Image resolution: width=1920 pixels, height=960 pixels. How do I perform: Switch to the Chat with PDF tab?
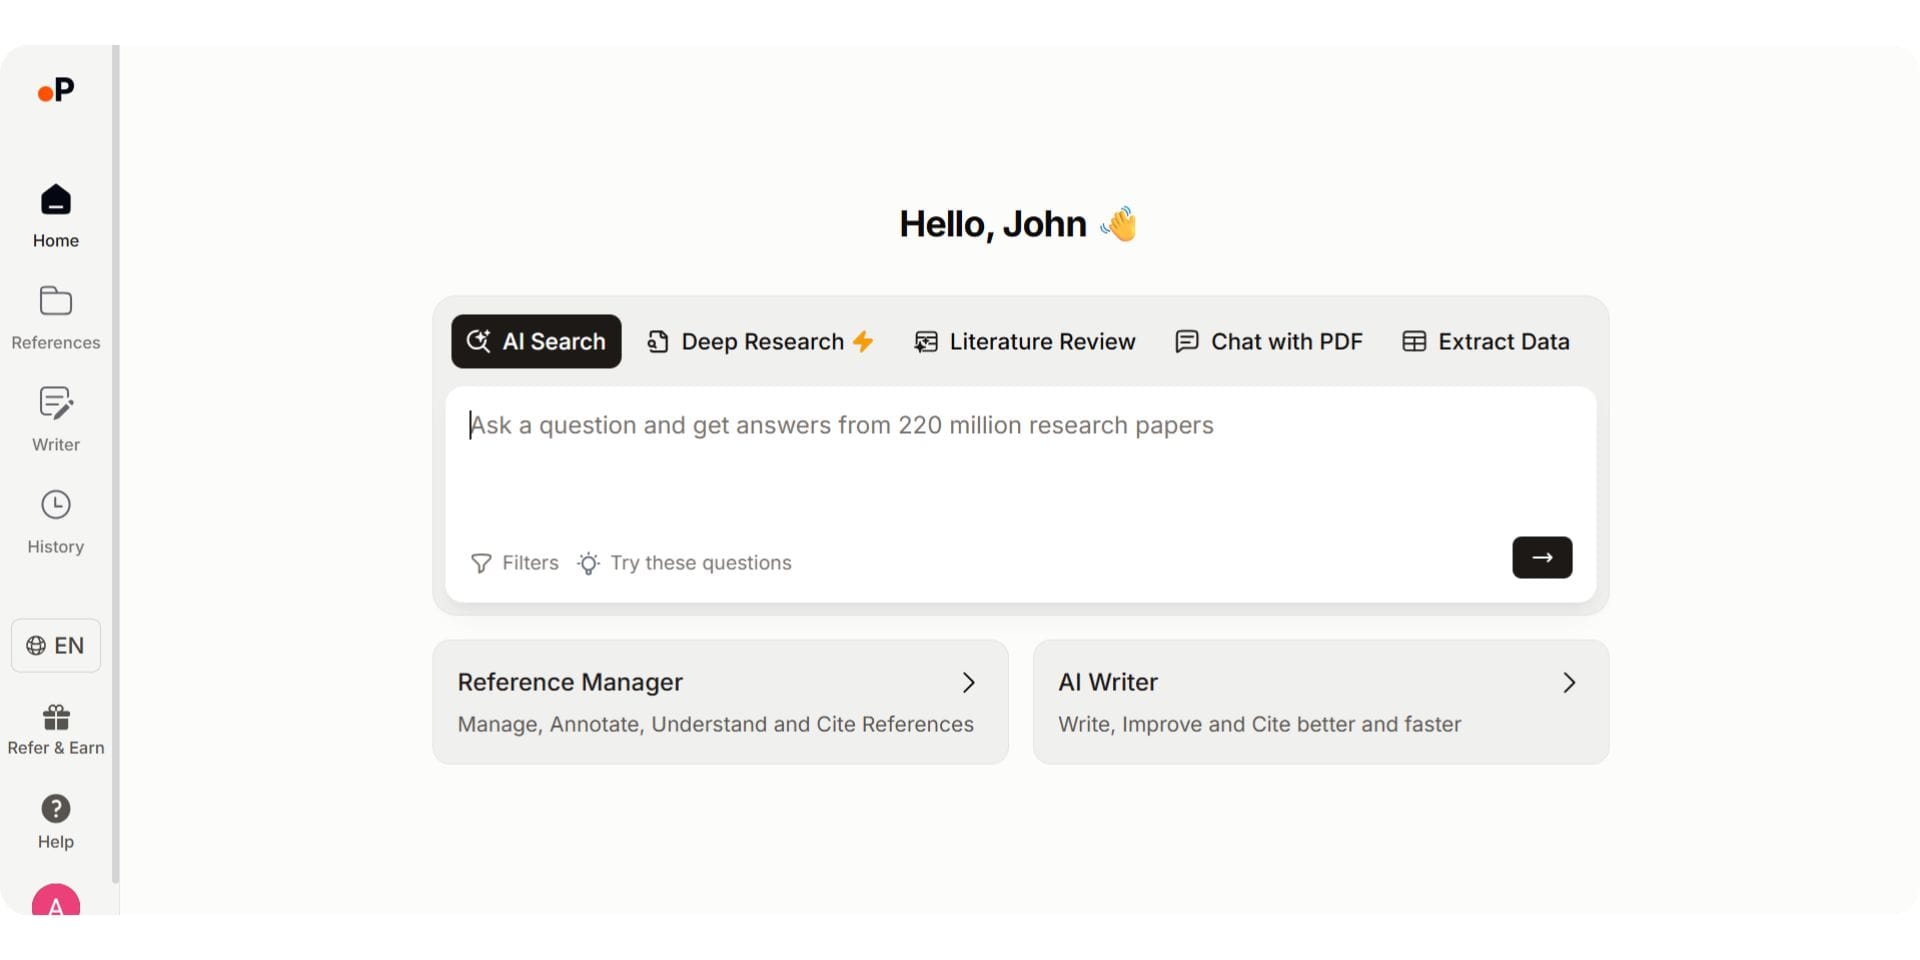(x=1269, y=342)
